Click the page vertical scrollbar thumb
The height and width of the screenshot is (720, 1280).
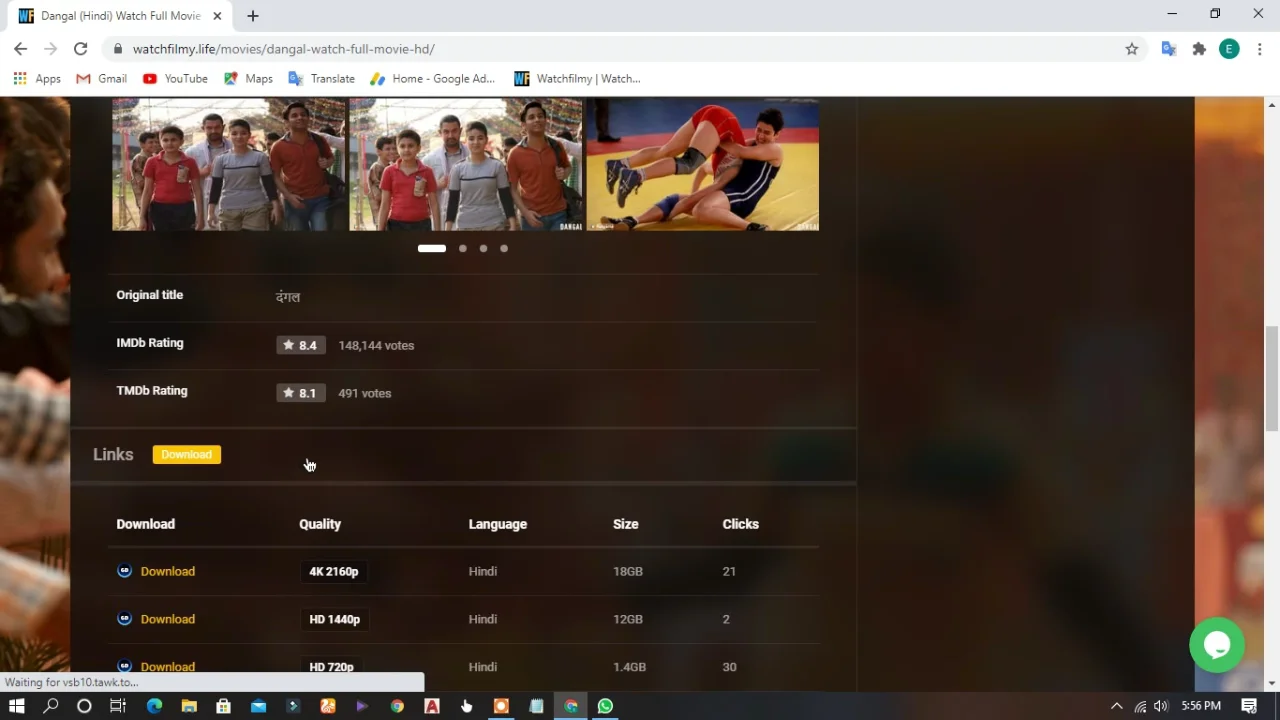(x=1272, y=378)
